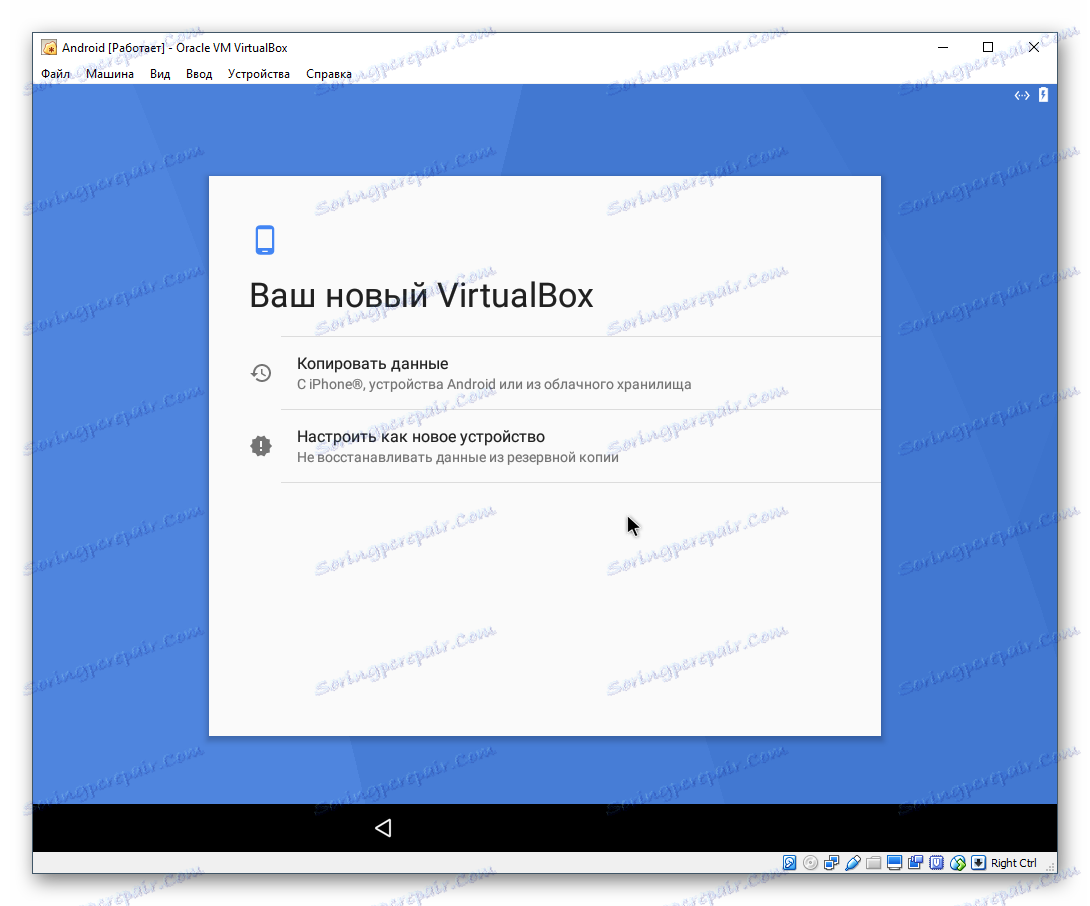The width and height of the screenshot is (1090, 906).
Task: Open the Файл menu
Action: pos(56,74)
